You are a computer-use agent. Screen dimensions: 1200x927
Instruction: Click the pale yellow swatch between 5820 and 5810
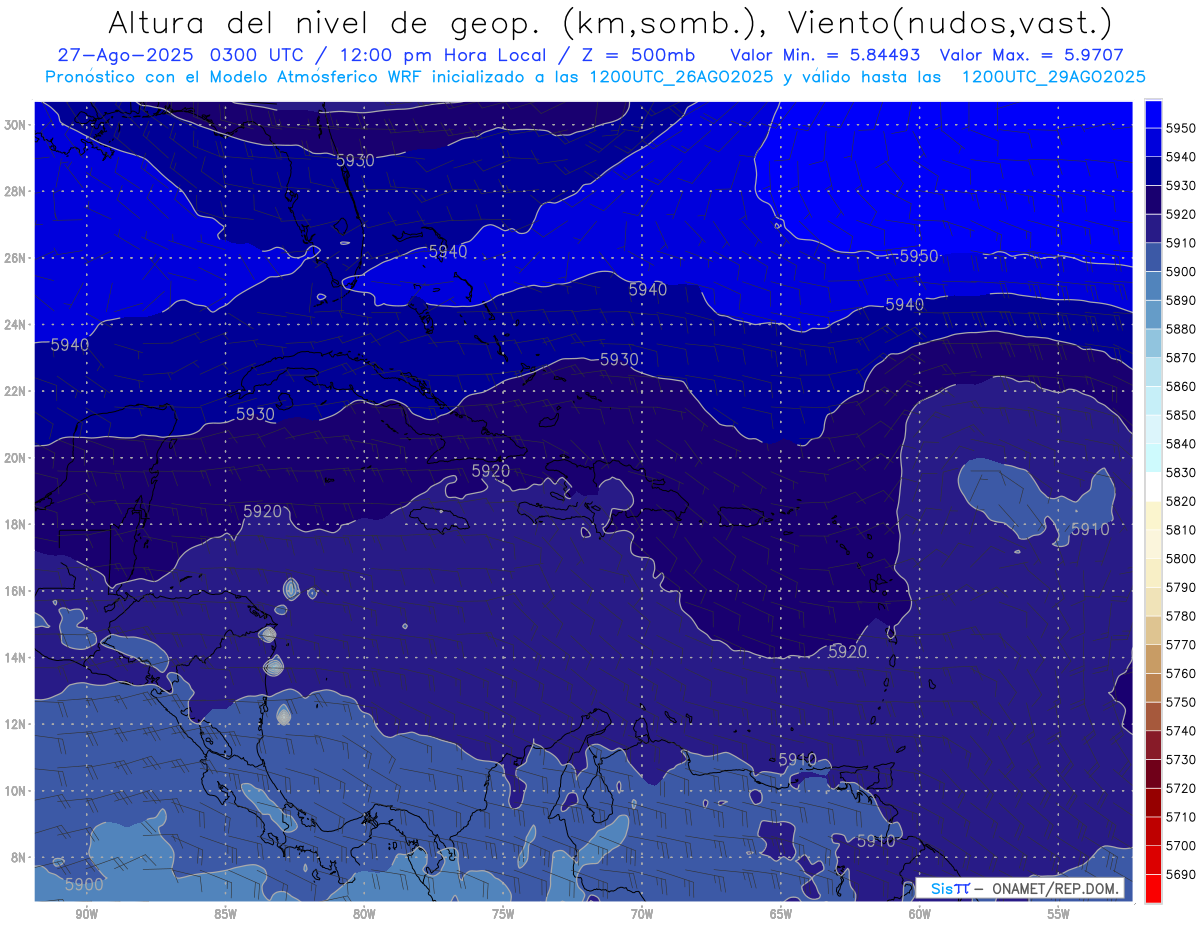pyautogui.click(x=1153, y=515)
